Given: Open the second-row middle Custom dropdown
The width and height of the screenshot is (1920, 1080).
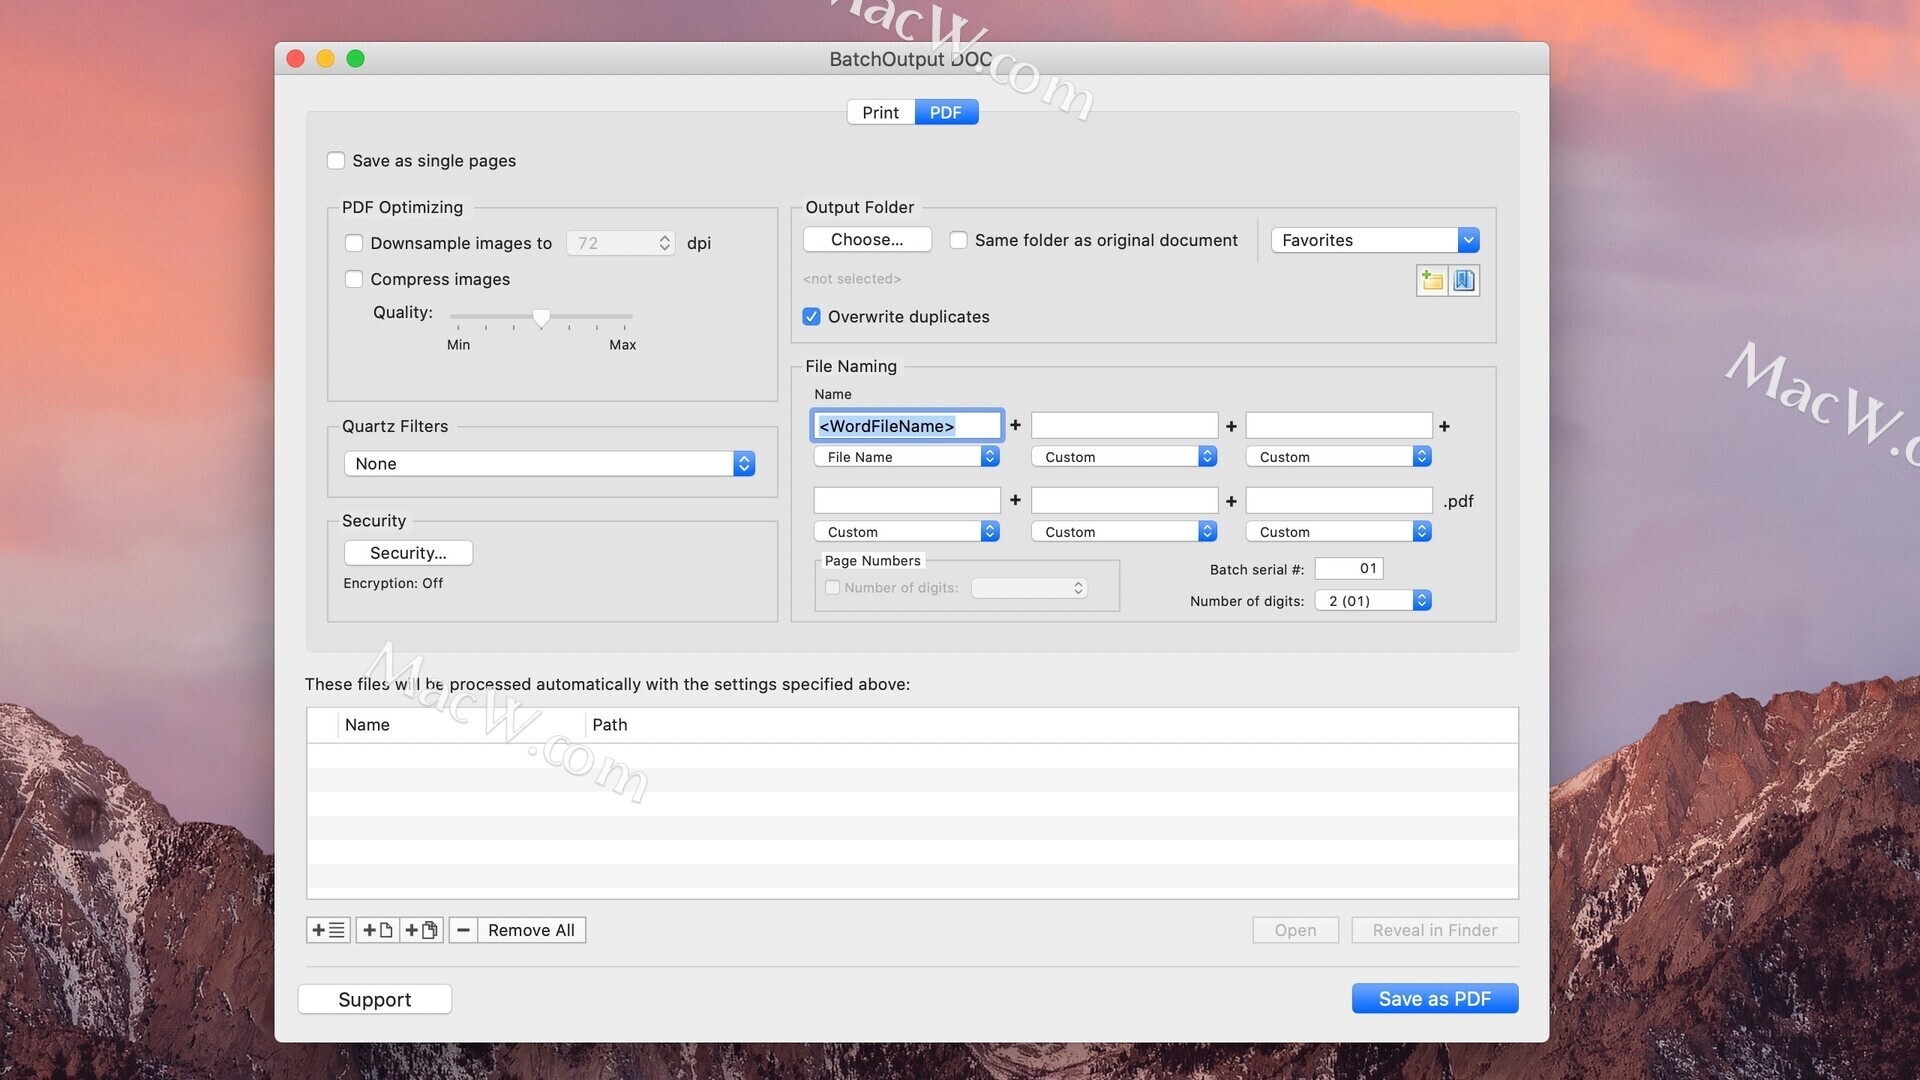Looking at the screenshot, I should coord(1124,532).
